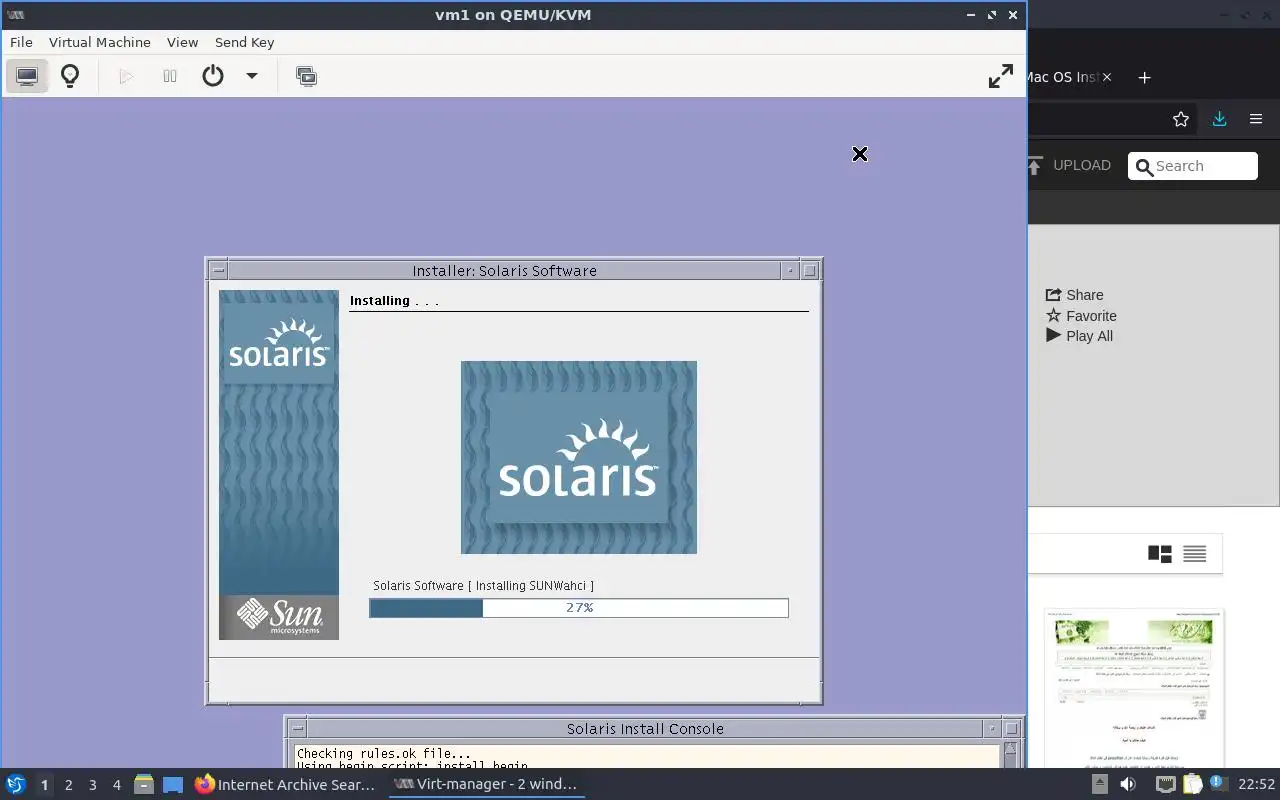Switch VM viewer to fullscreen
Viewport: 1280px width, 800px height.
click(1001, 76)
